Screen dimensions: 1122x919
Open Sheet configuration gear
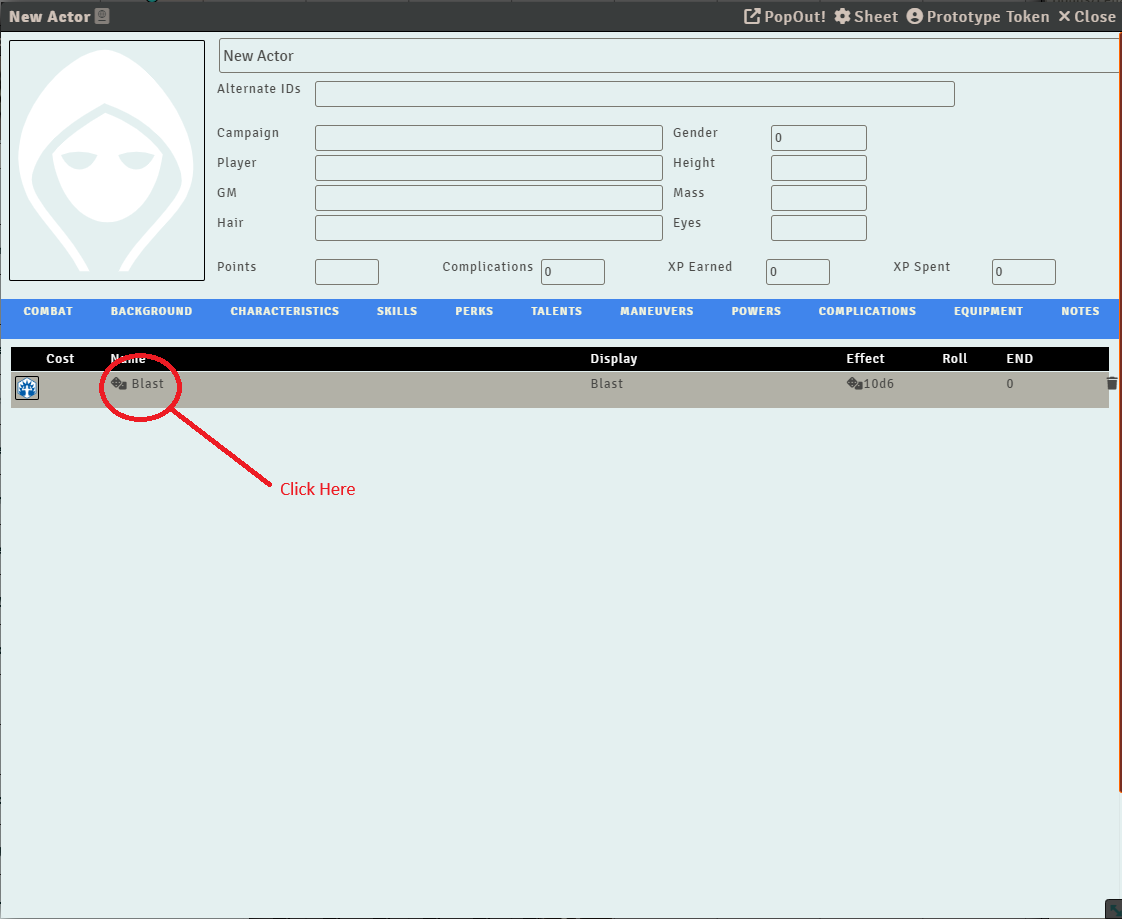click(866, 17)
